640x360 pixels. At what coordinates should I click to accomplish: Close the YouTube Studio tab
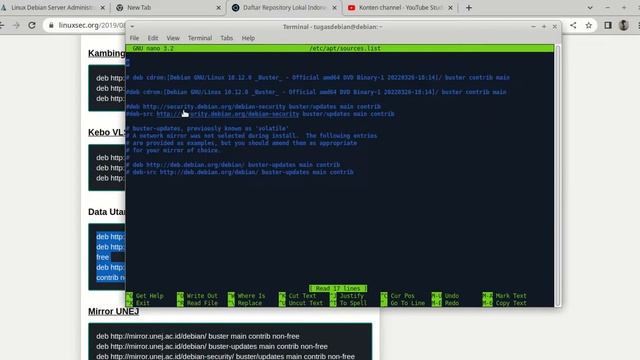click(450, 8)
